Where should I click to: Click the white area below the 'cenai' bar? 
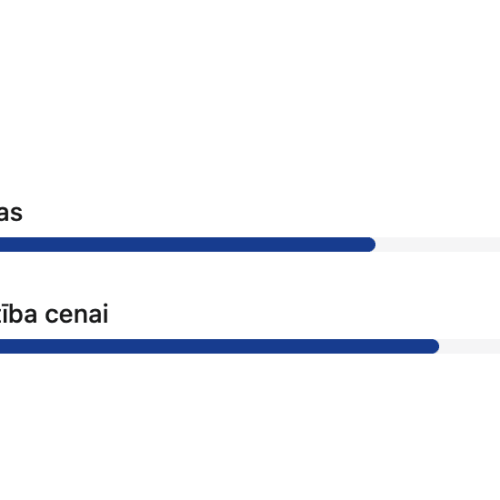(250, 427)
